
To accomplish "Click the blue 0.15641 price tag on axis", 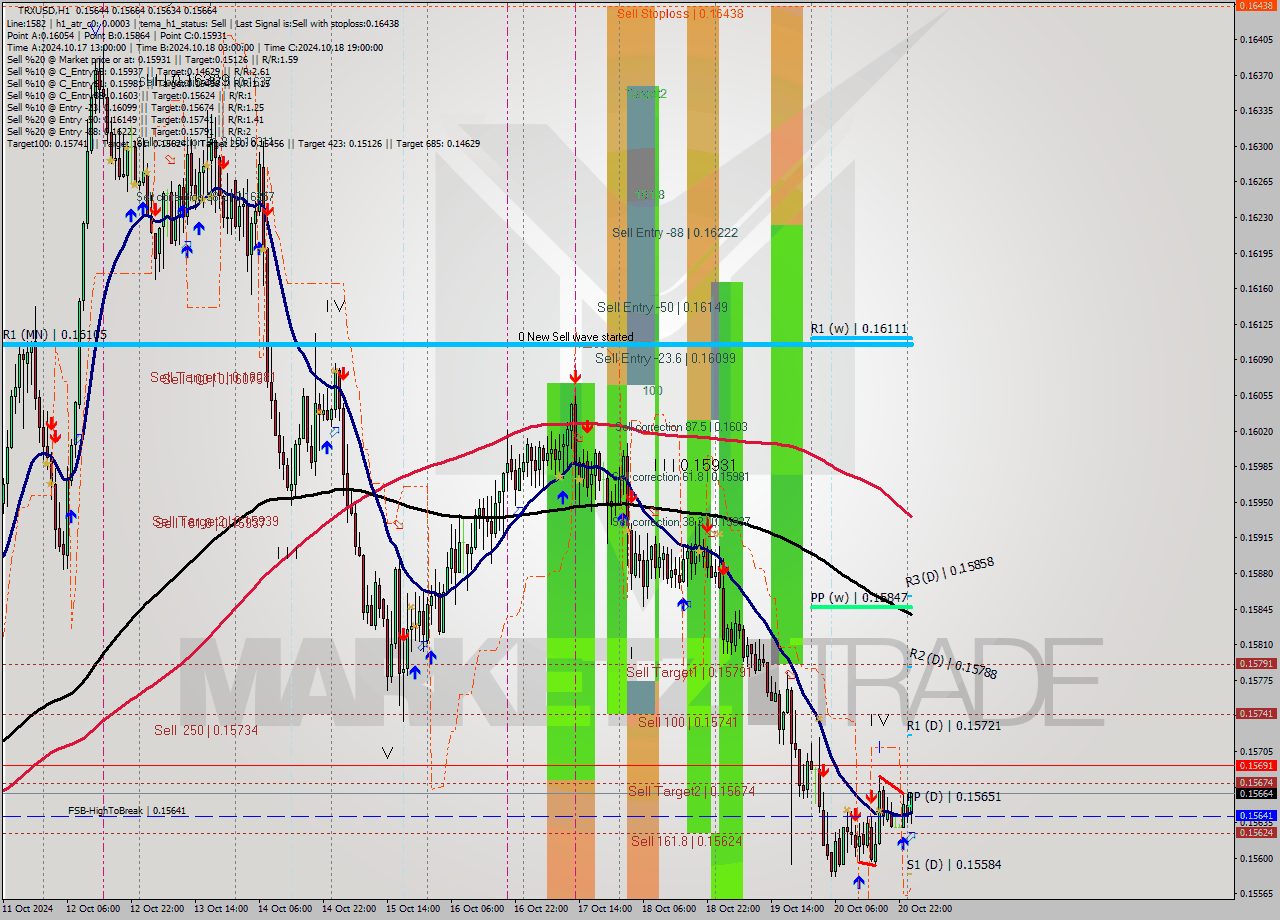I will coord(1256,816).
